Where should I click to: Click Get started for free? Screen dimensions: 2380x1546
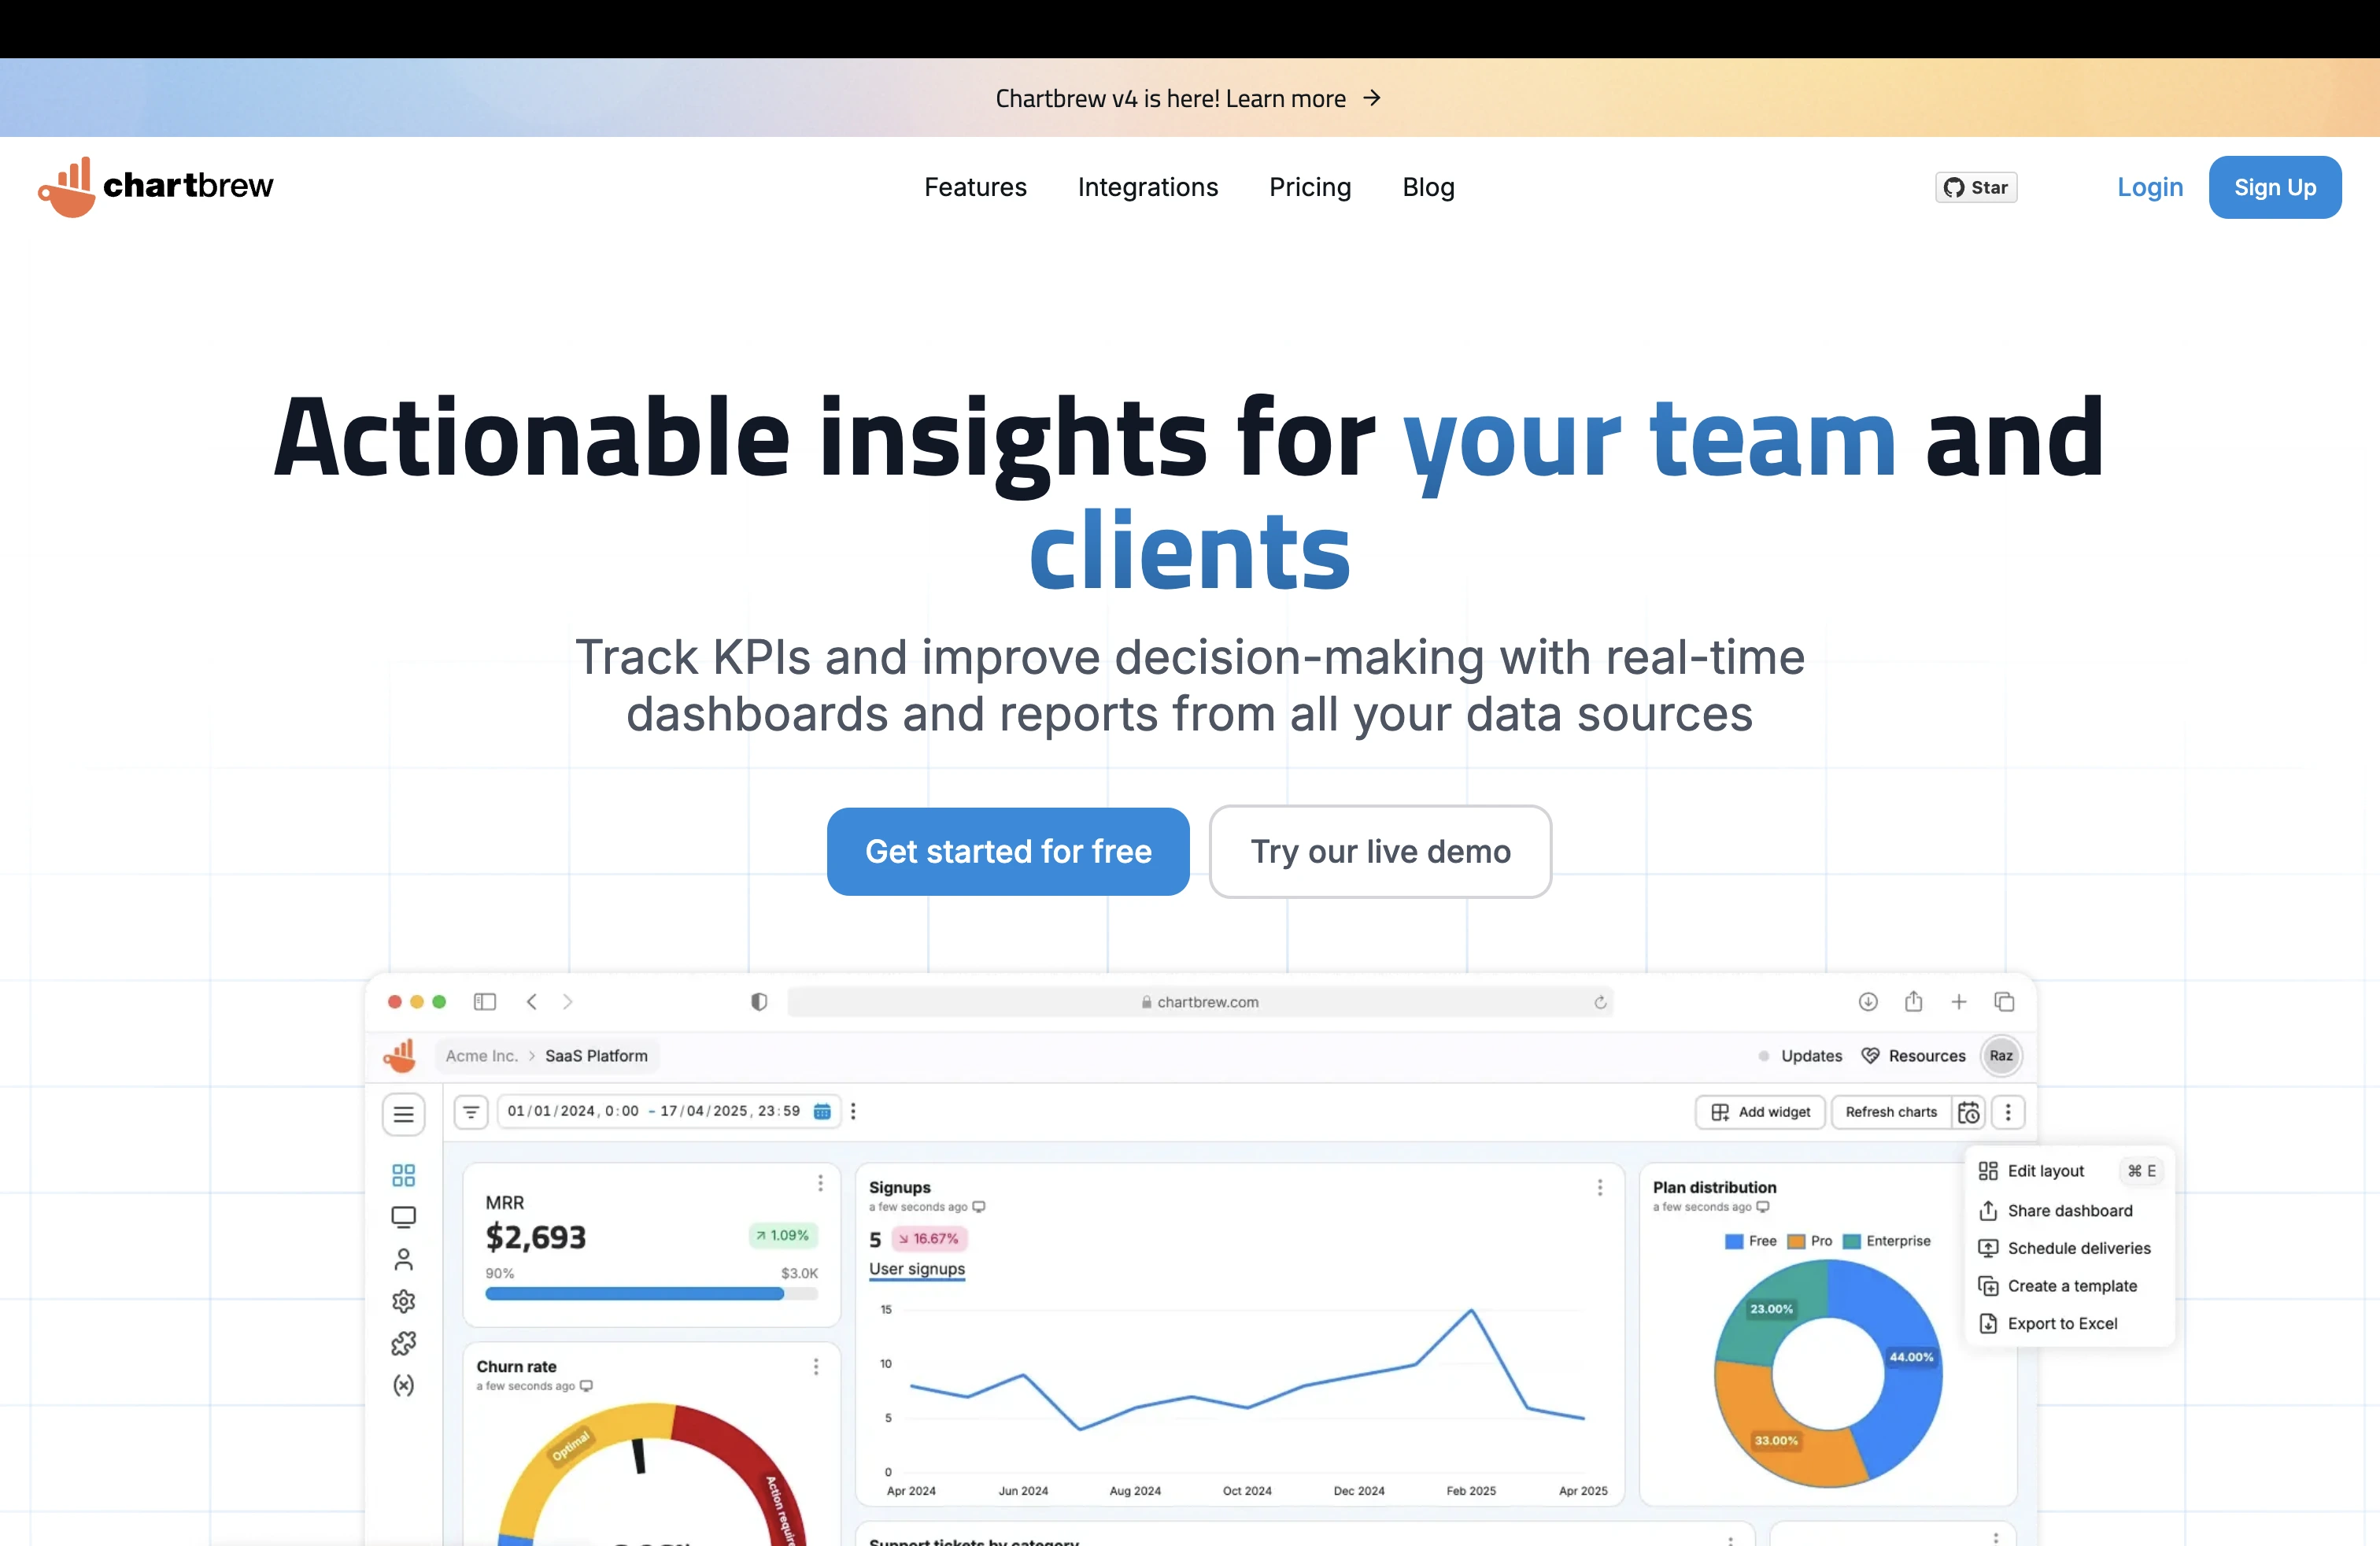click(x=1008, y=851)
